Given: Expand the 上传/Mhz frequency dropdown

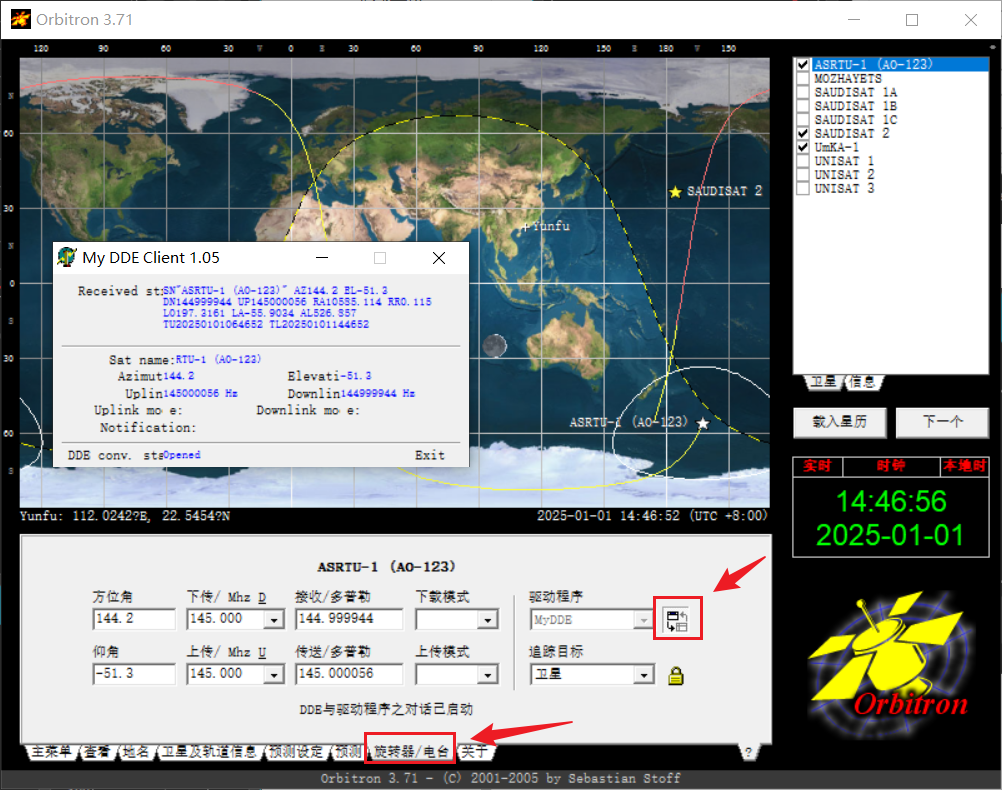Looking at the screenshot, I should tap(273, 675).
